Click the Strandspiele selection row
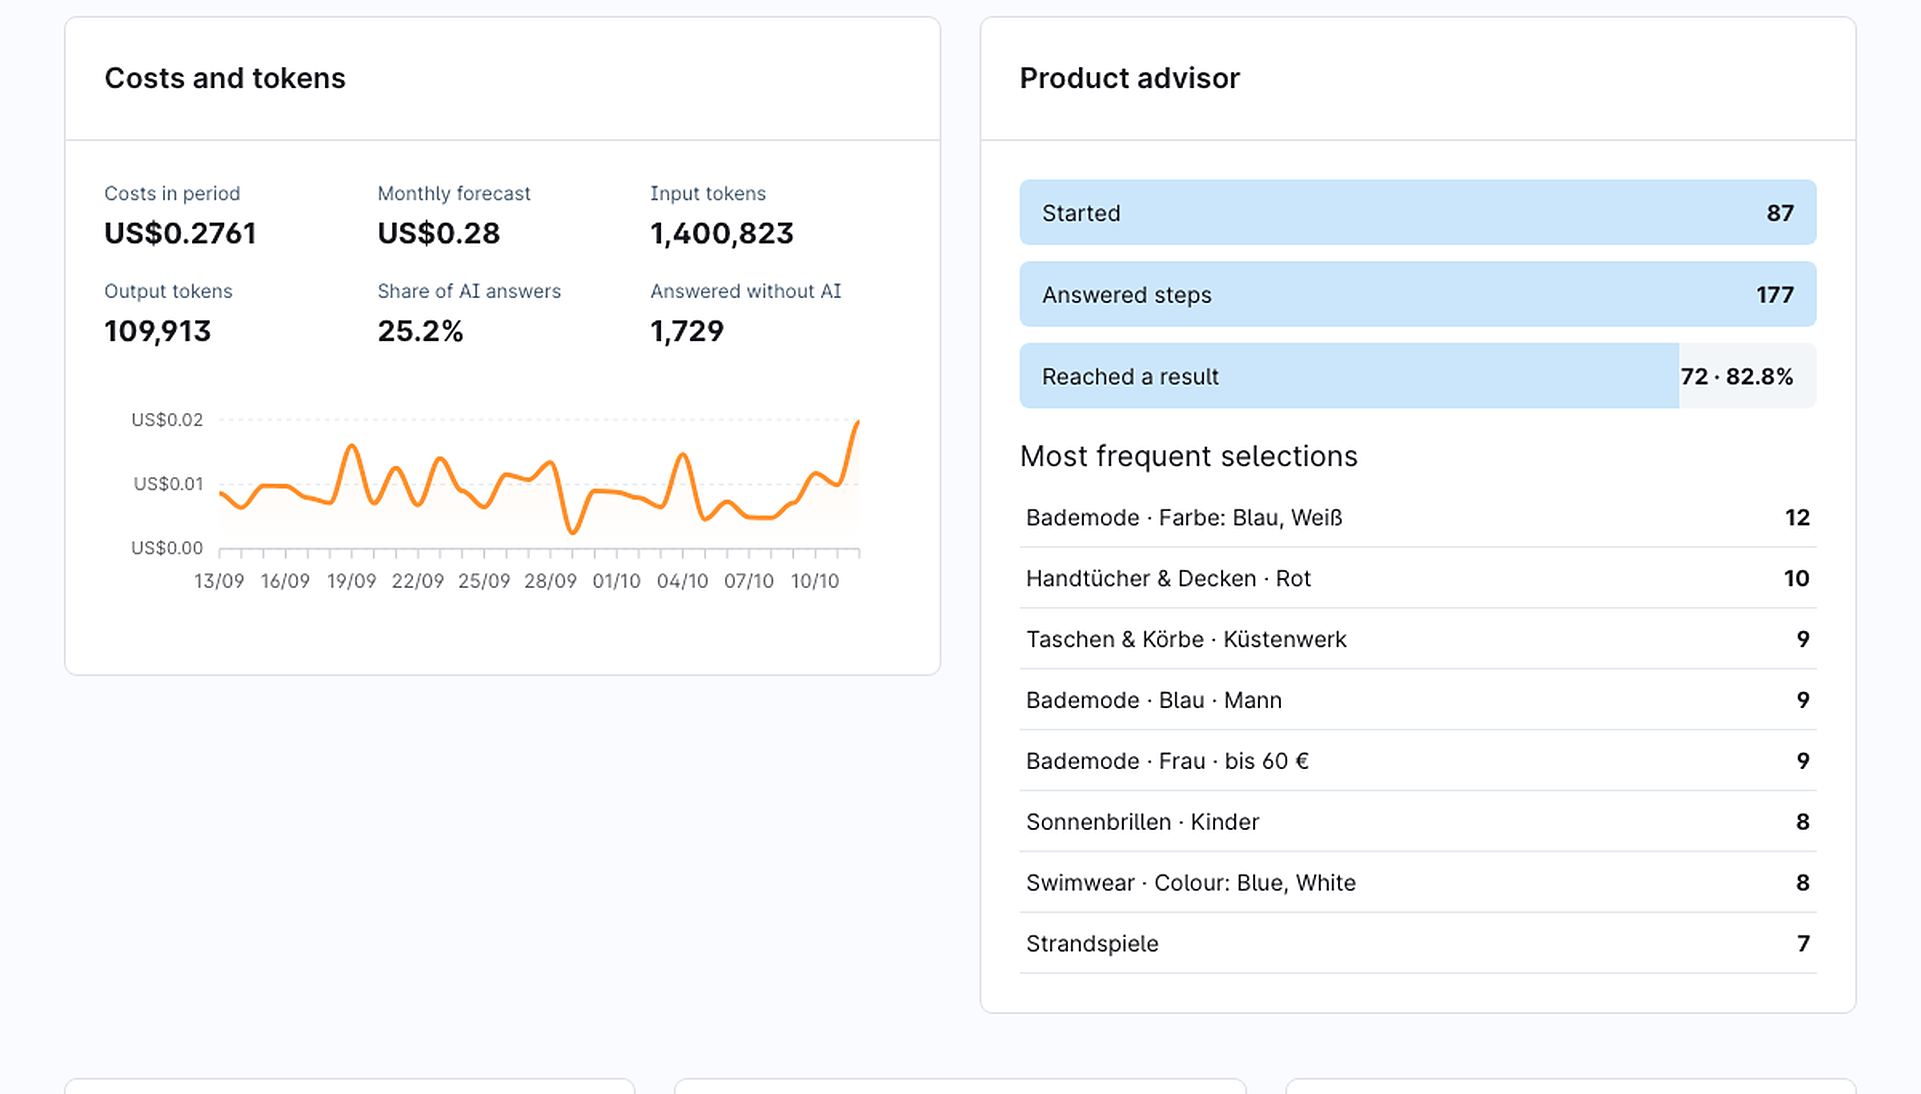The image size is (1921, 1094). point(1417,944)
